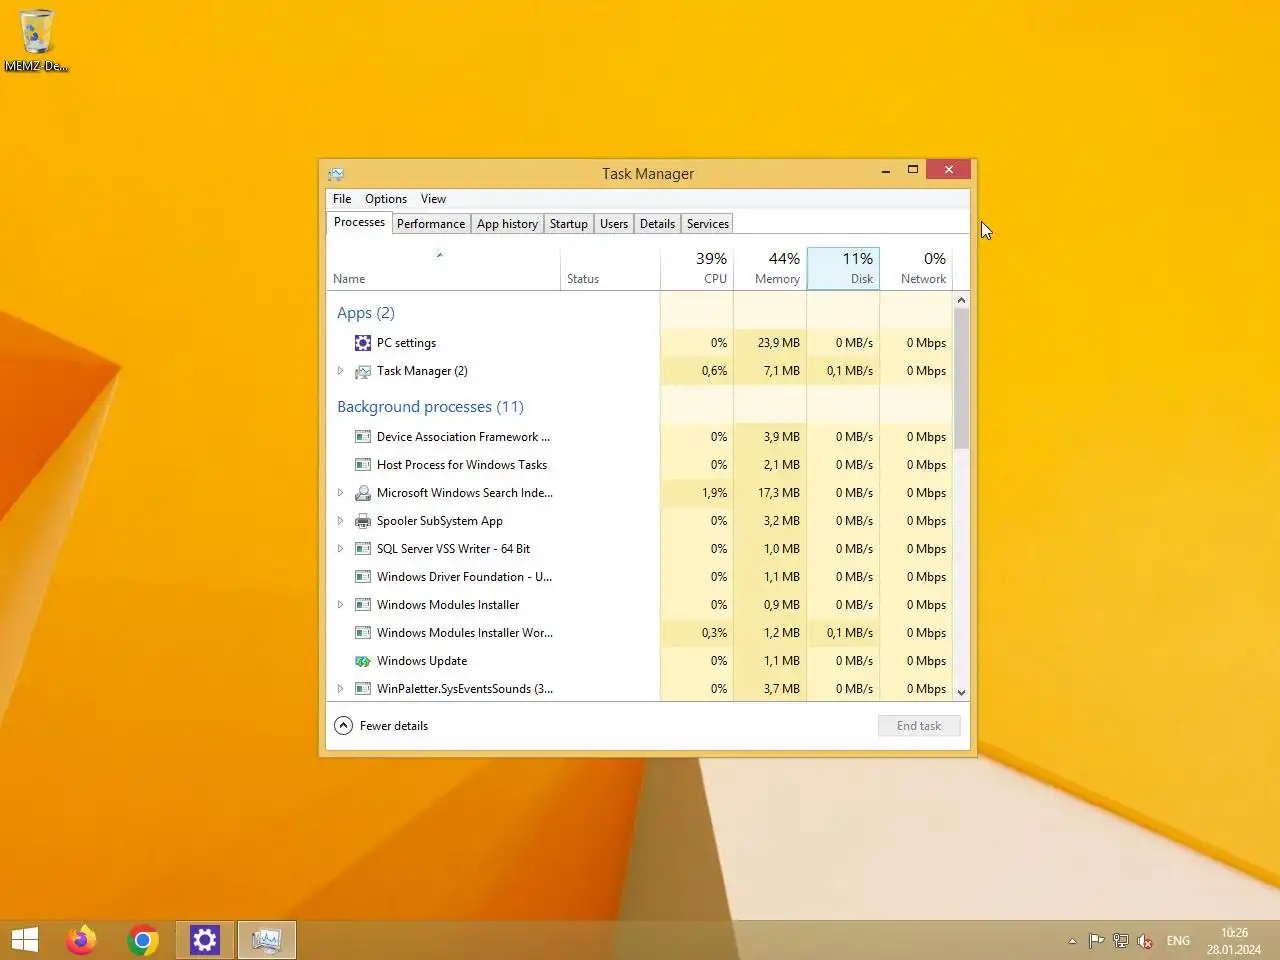Collapse view with the Fewer details arrow
Image resolution: width=1280 pixels, height=960 pixels.
343,726
